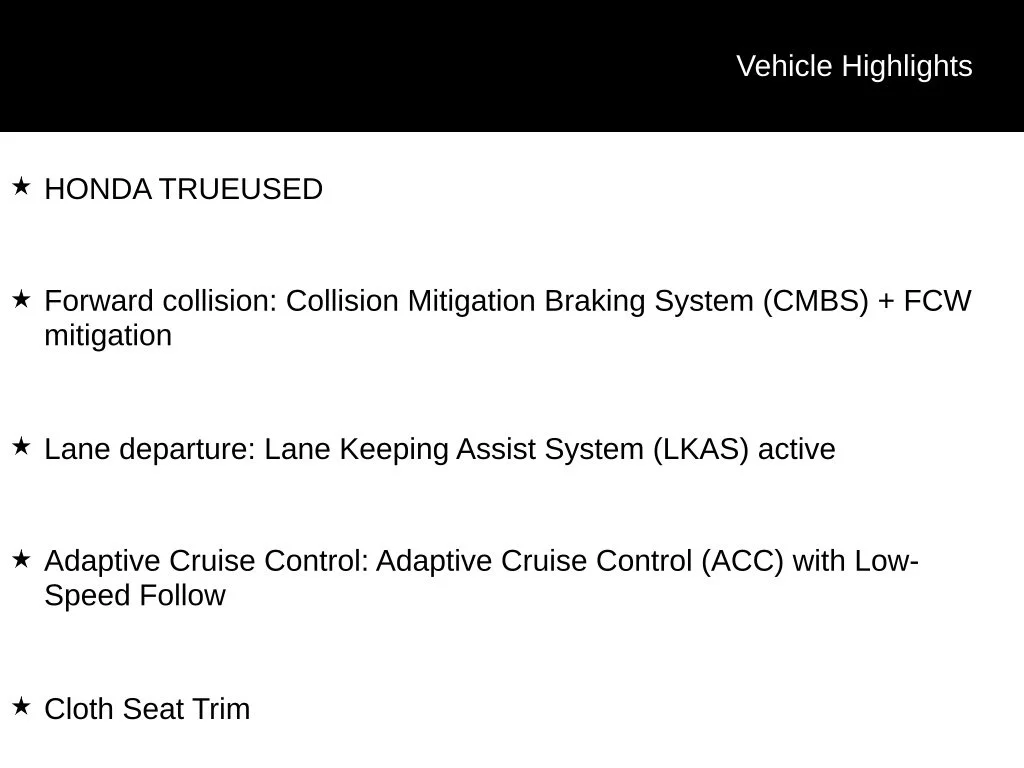This screenshot has width=1024, height=768.
Task: Click the (CMBS) abbreviation text
Action: (x=816, y=301)
